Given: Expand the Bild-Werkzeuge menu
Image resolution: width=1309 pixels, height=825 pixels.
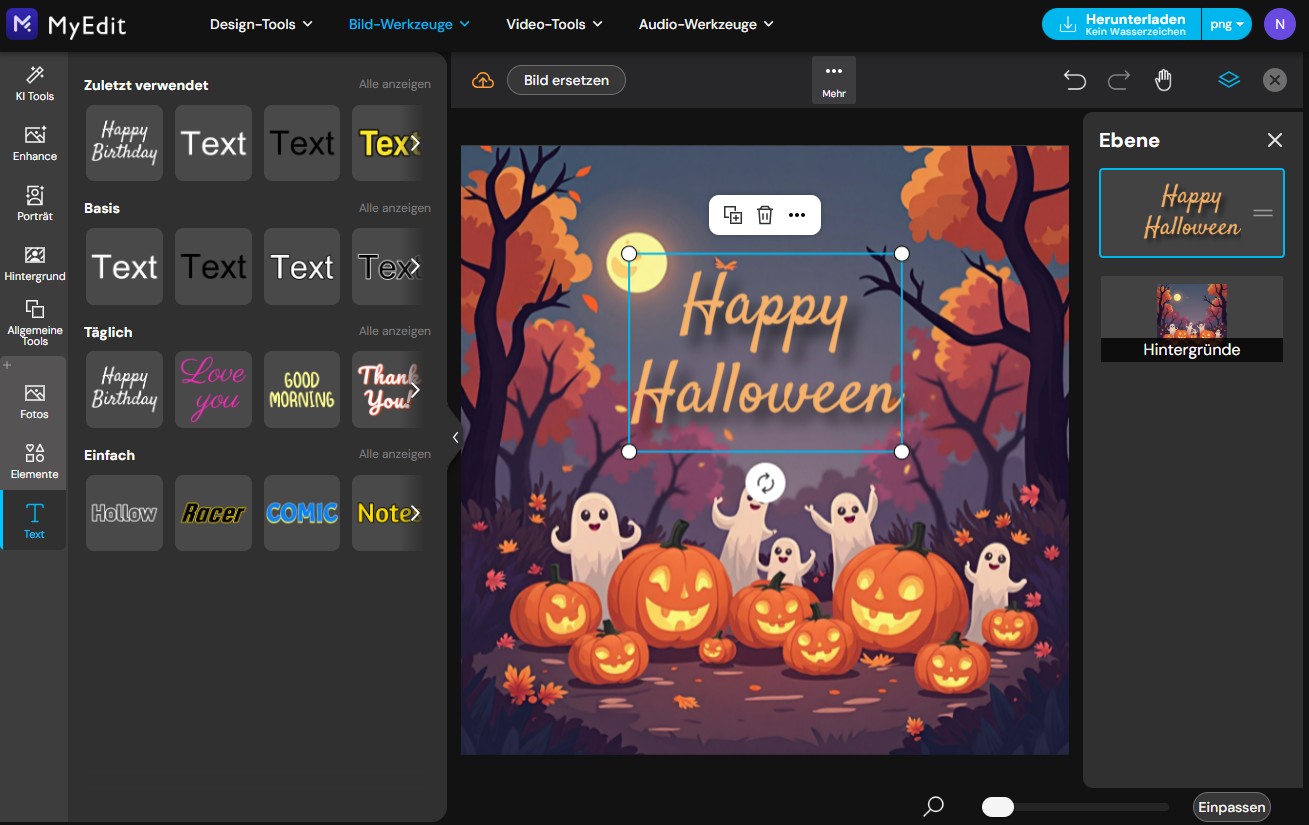Looking at the screenshot, I should point(409,24).
